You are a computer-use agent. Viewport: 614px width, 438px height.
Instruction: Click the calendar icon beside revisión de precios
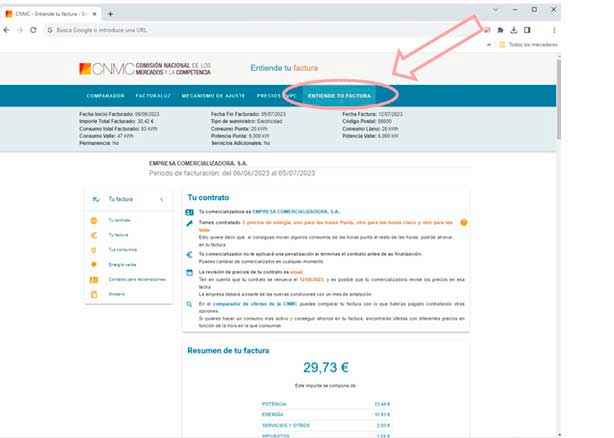[x=190, y=272]
